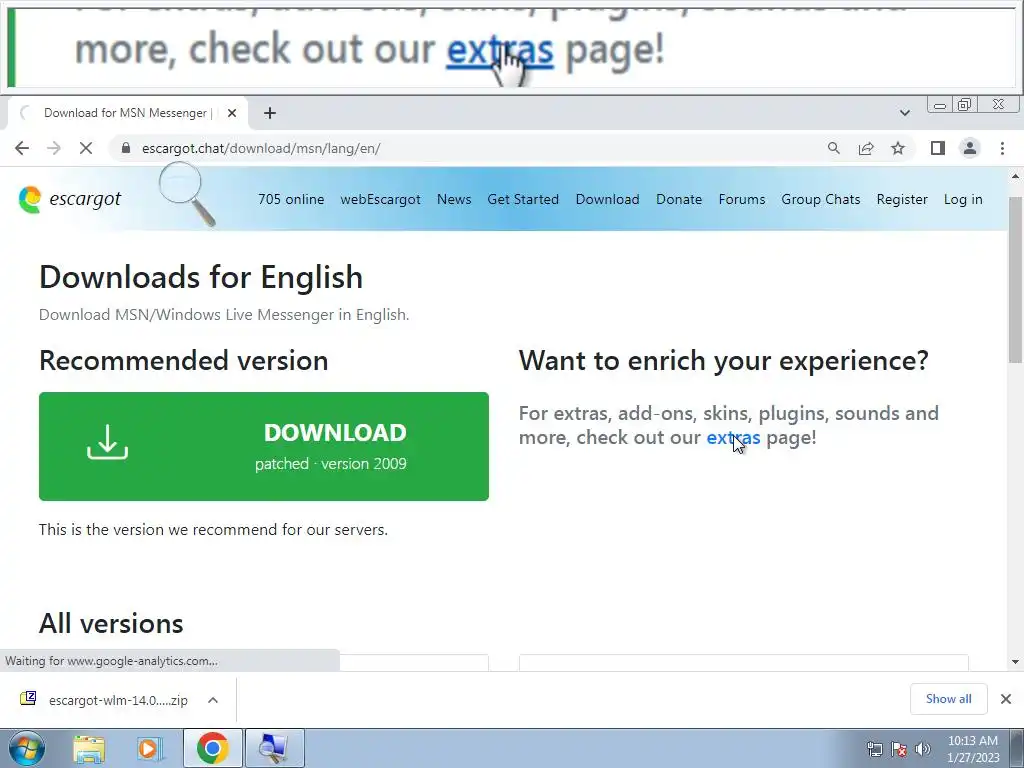
Task: Click the 705 online link
Action: pyautogui.click(x=291, y=199)
